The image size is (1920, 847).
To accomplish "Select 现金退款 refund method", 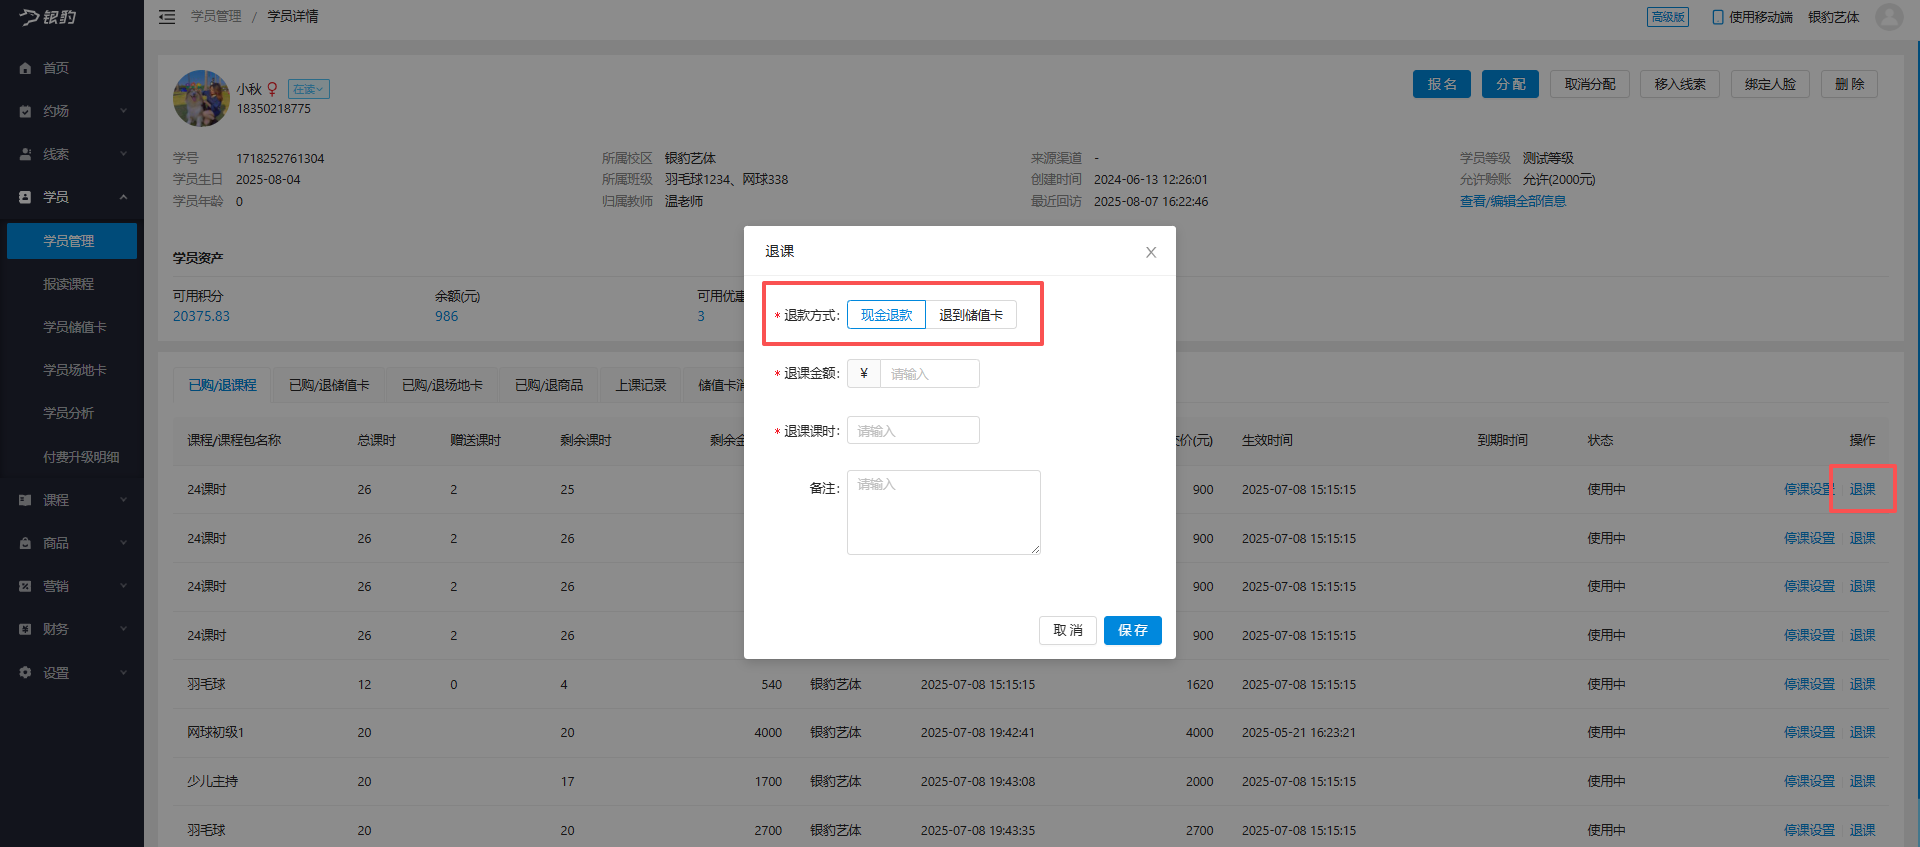I will coord(886,315).
